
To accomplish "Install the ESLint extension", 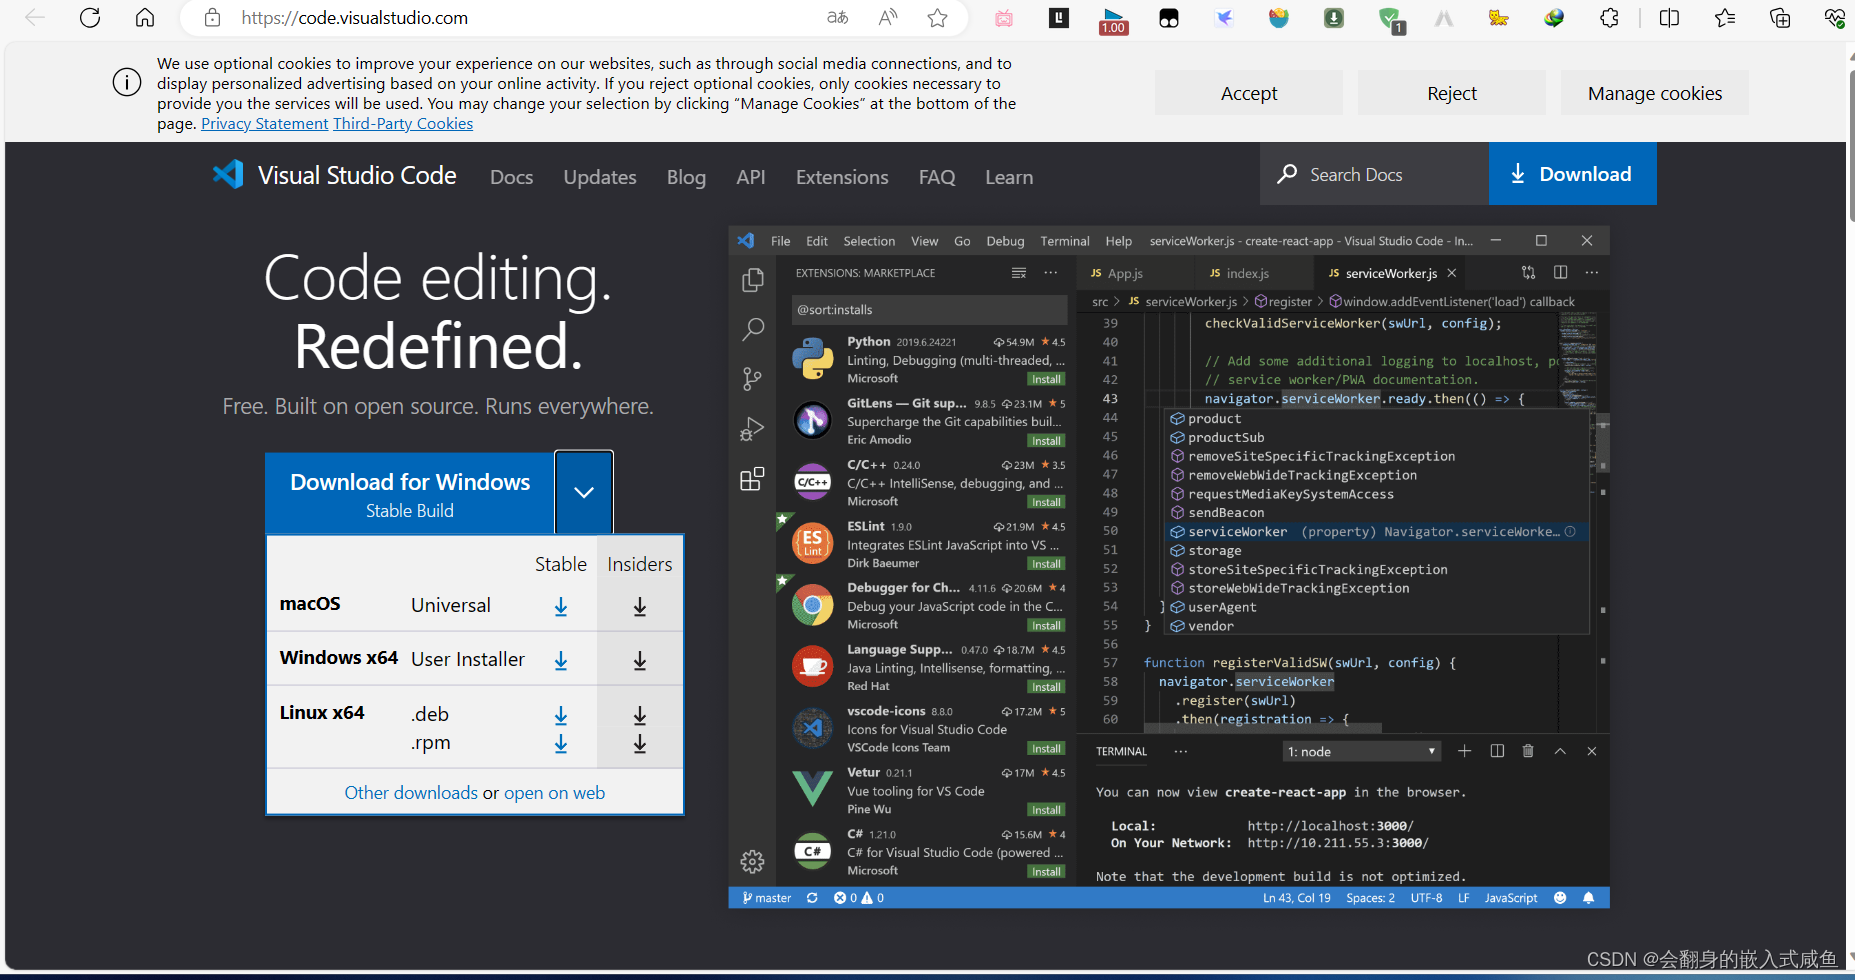I will (x=1046, y=564).
